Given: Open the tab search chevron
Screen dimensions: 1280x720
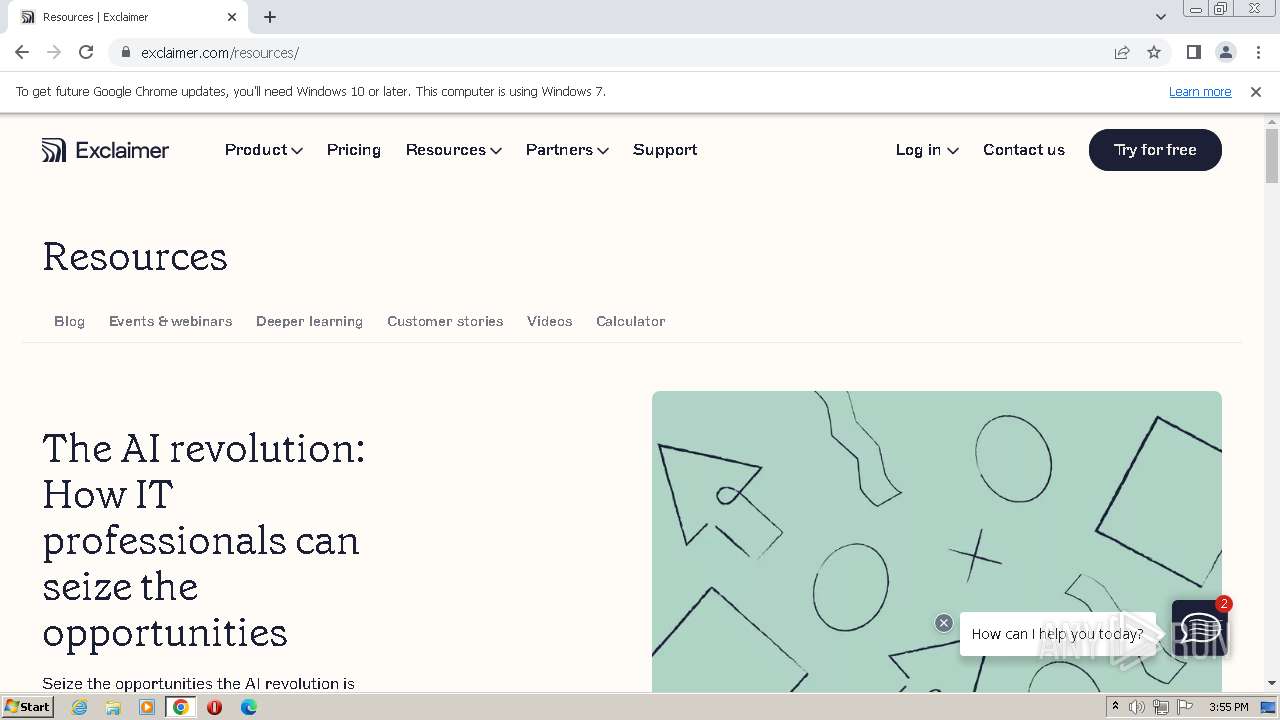Looking at the screenshot, I should (1161, 17).
